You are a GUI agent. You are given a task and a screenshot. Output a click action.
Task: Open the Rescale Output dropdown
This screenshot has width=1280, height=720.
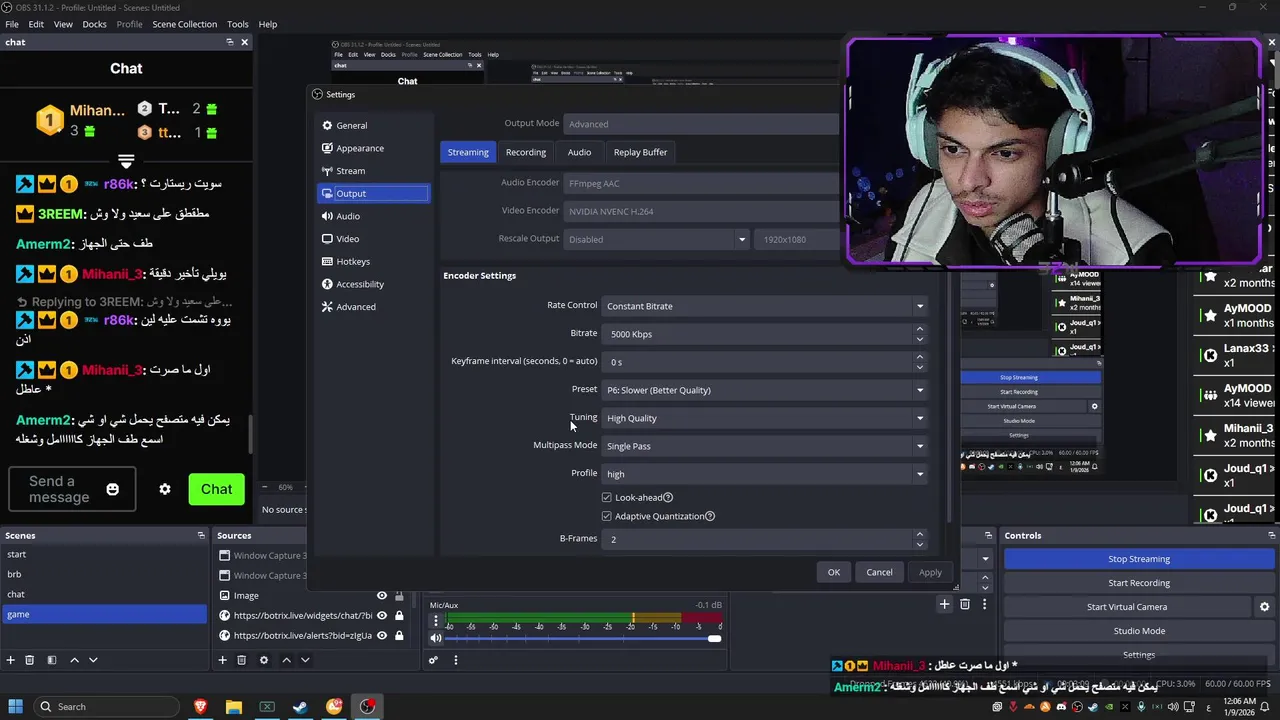[x=657, y=239]
